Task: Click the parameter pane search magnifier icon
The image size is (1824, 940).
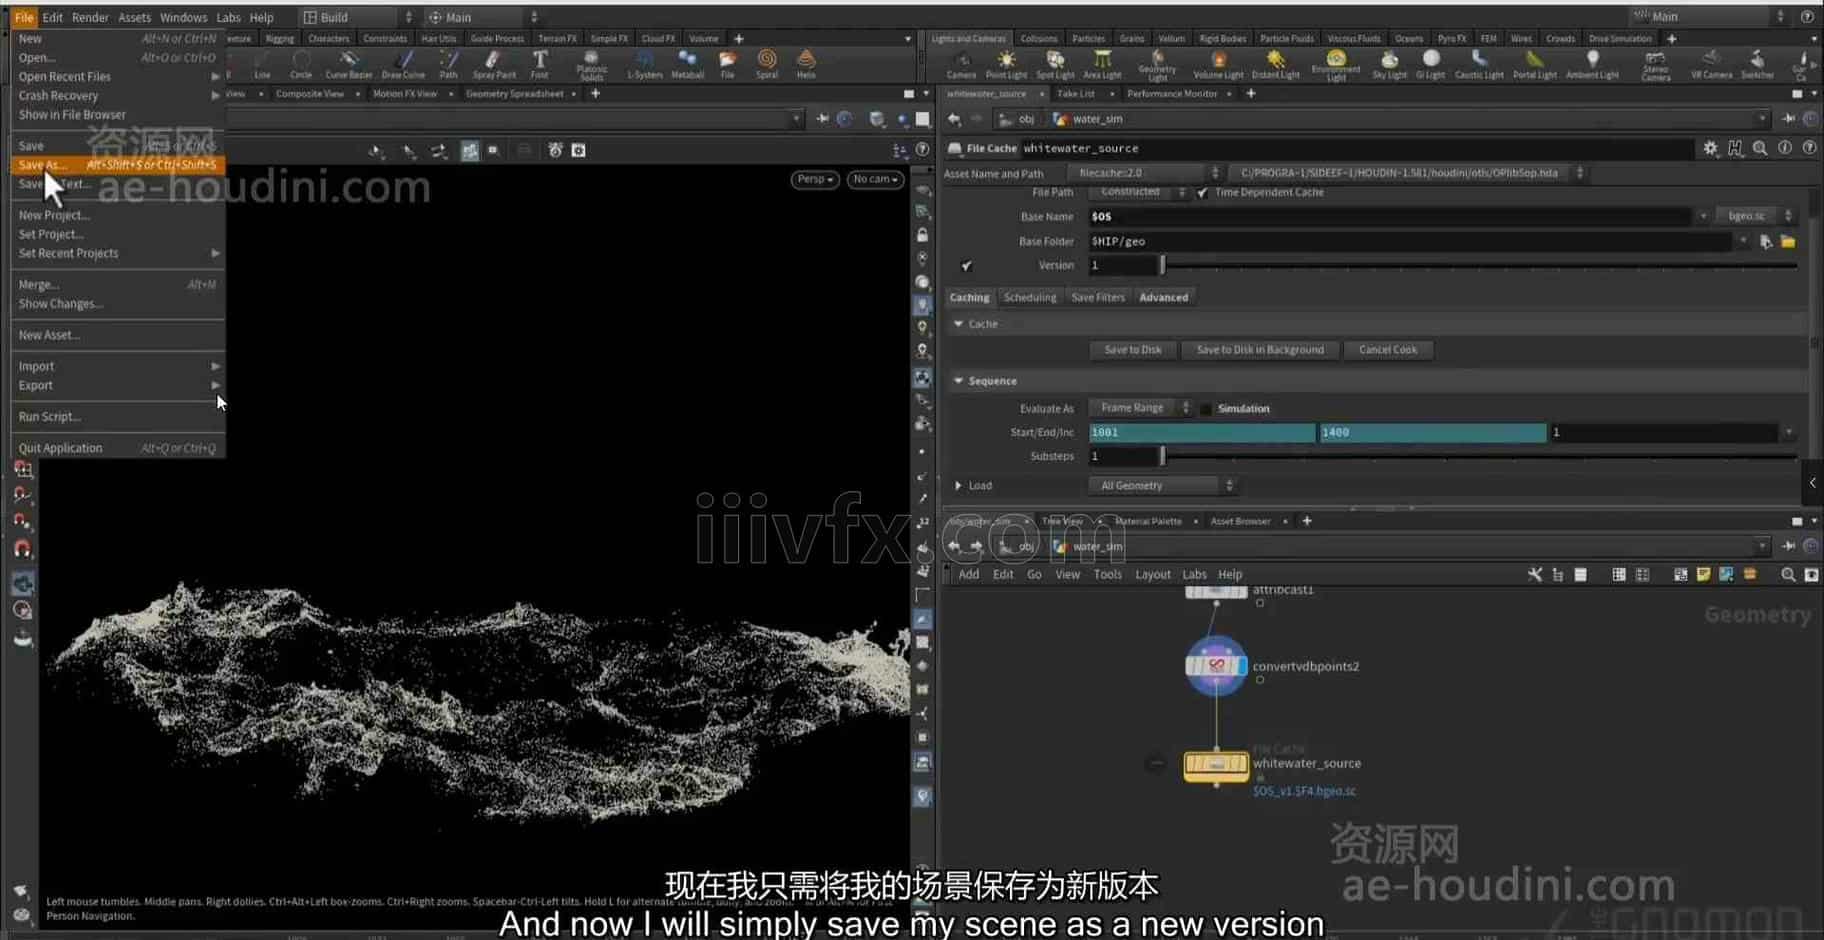Action: tap(1760, 148)
